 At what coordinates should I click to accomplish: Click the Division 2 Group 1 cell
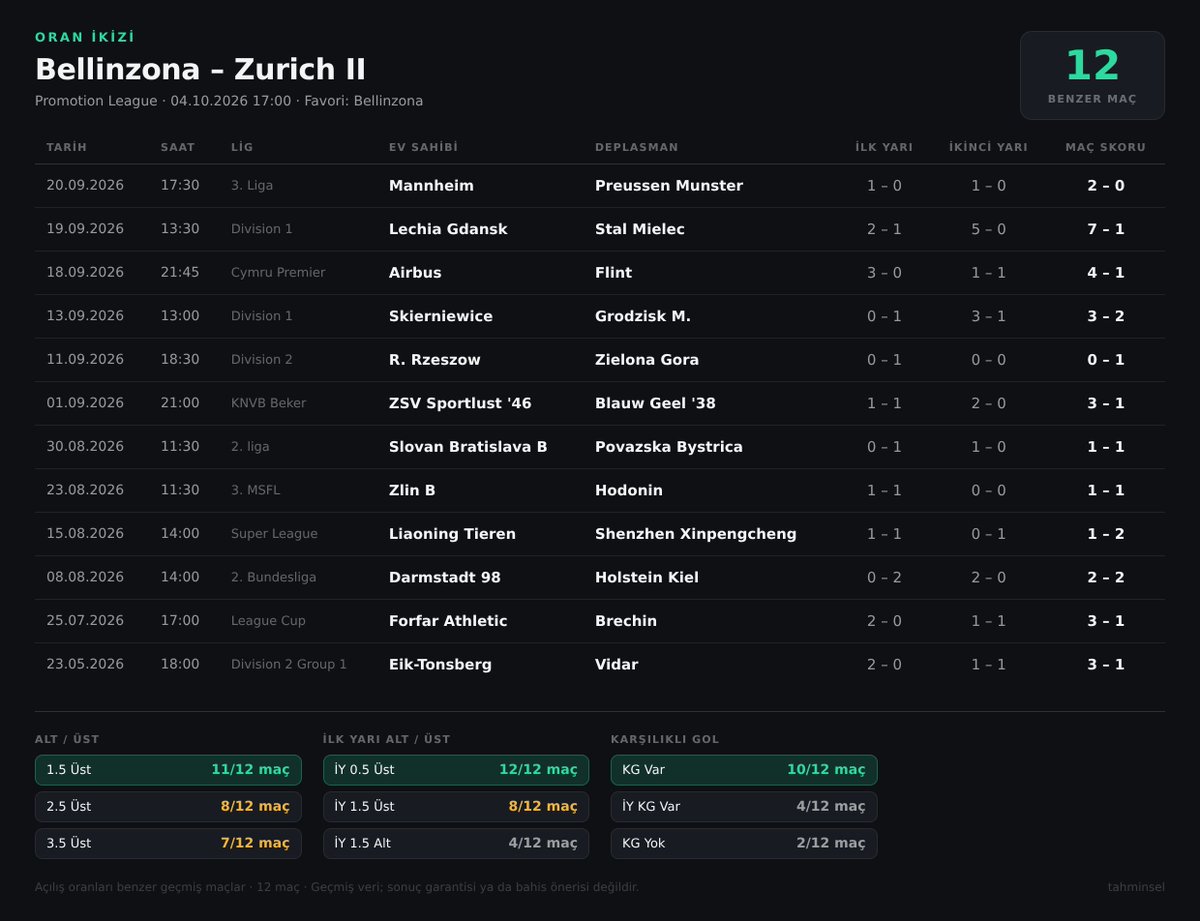tap(289, 664)
